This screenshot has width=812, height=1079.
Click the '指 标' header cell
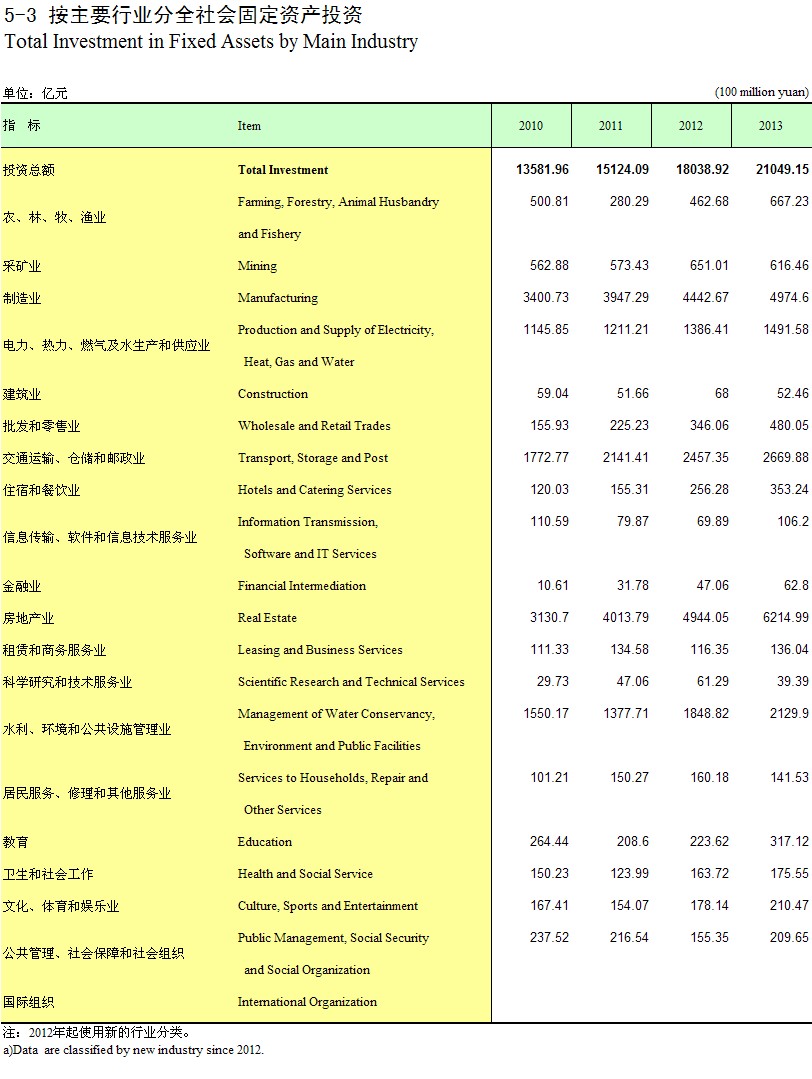coord(22,125)
